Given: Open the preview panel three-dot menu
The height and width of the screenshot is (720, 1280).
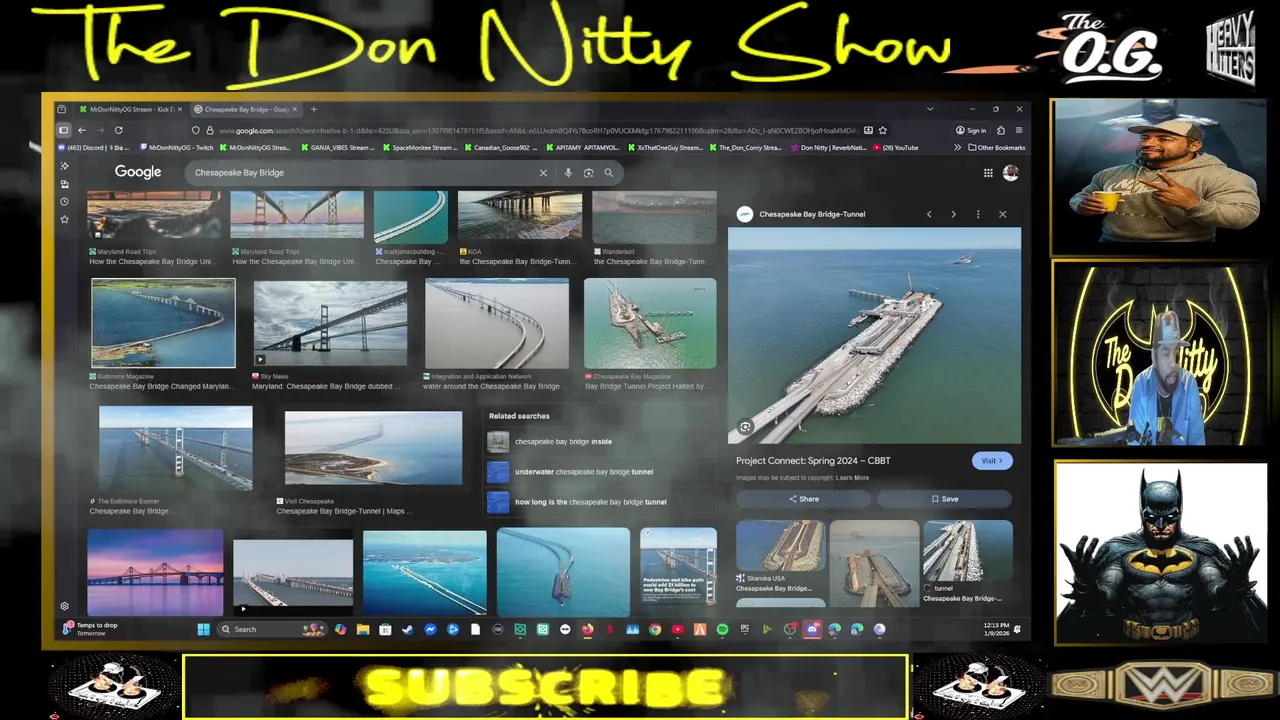Looking at the screenshot, I should [x=978, y=214].
